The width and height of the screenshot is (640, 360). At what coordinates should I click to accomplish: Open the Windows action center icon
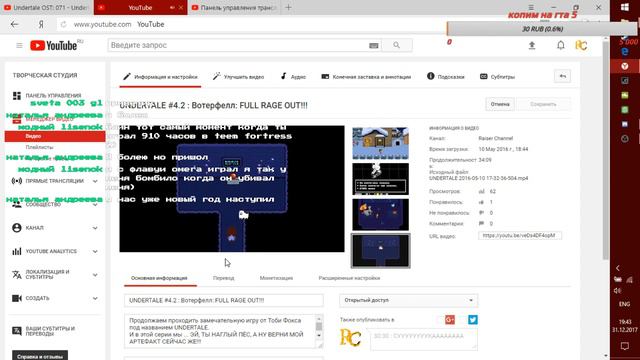[x=625, y=346]
